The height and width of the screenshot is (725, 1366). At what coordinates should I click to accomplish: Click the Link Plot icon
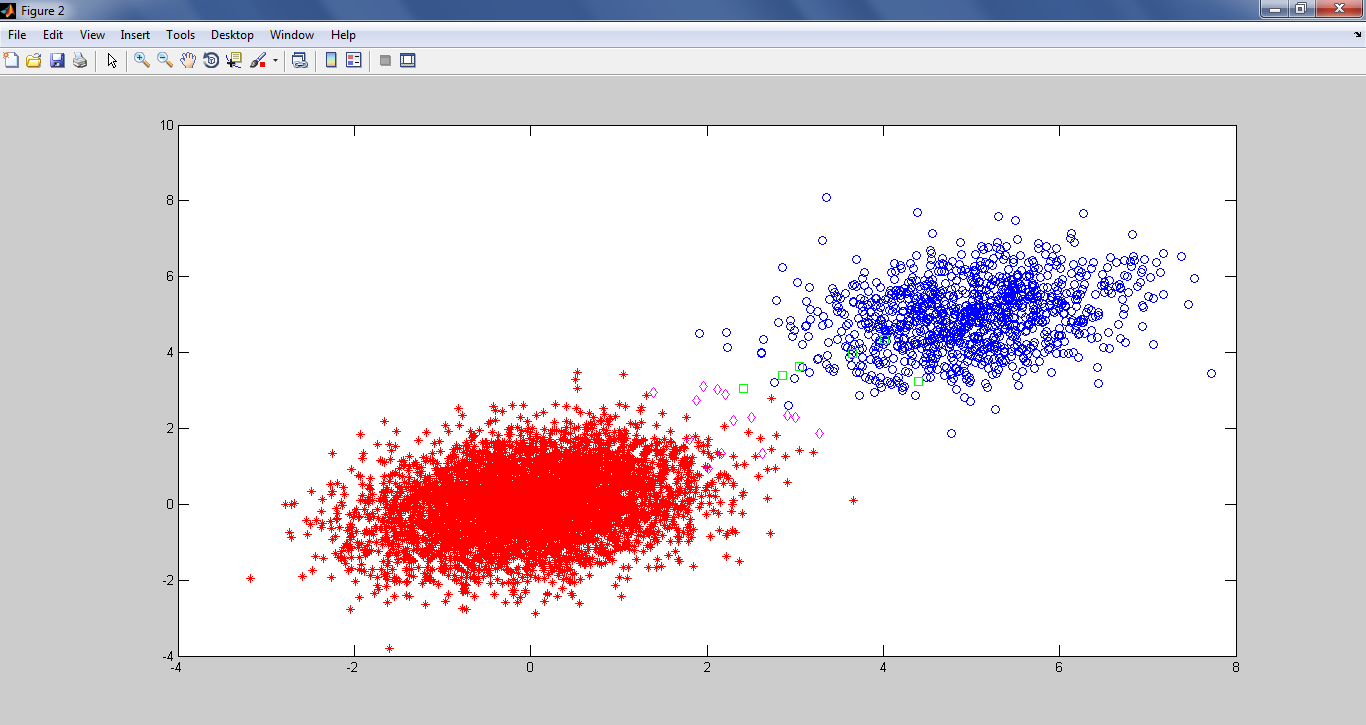tap(299, 60)
